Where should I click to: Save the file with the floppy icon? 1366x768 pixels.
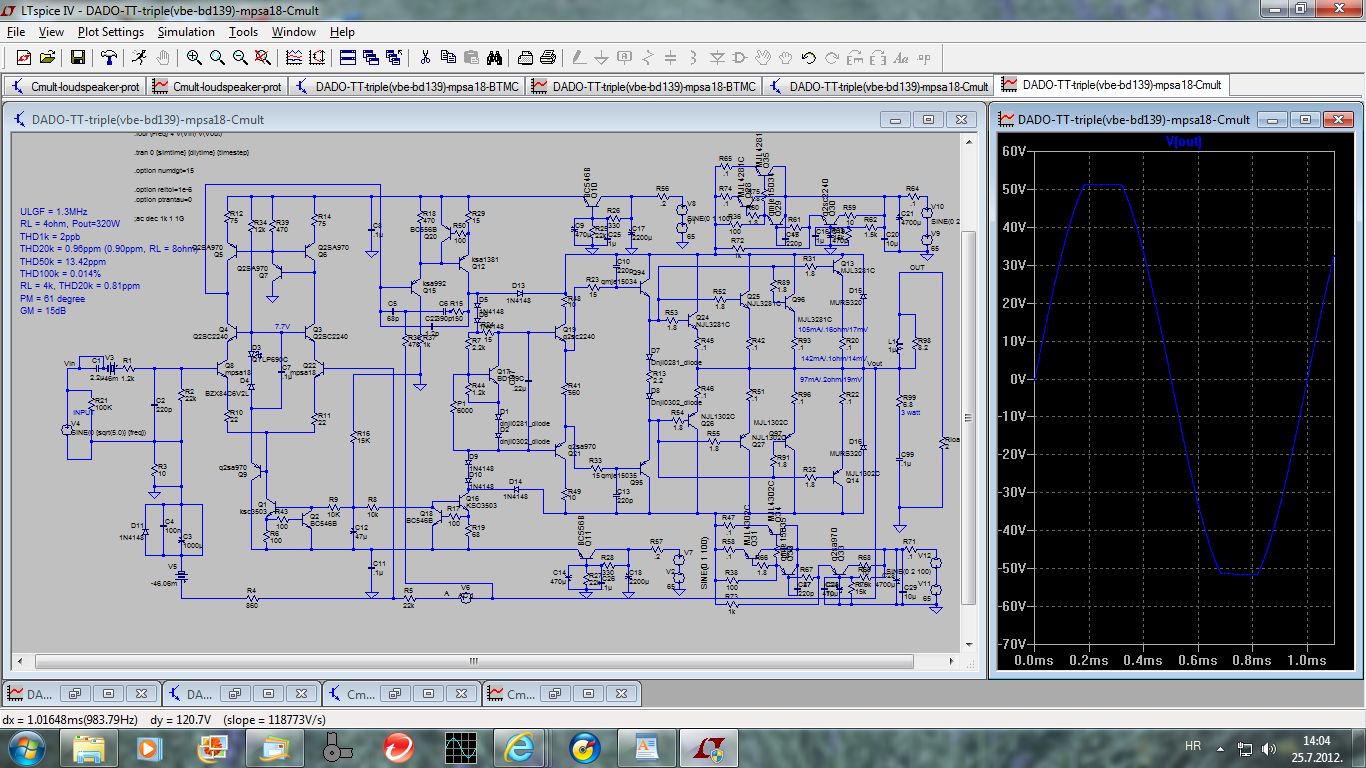77,57
